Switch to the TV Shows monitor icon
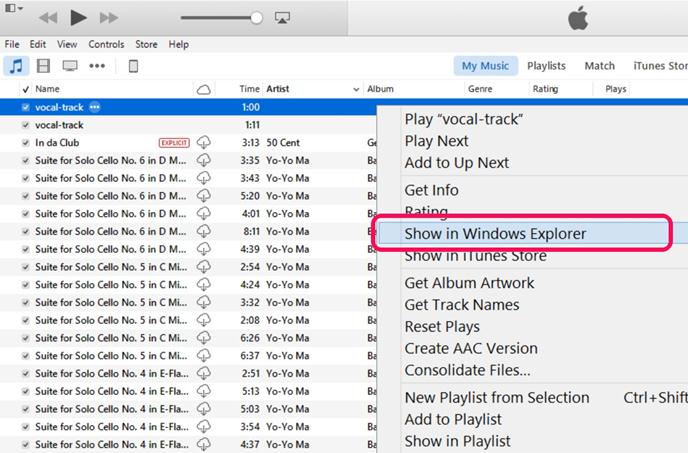 tap(70, 66)
